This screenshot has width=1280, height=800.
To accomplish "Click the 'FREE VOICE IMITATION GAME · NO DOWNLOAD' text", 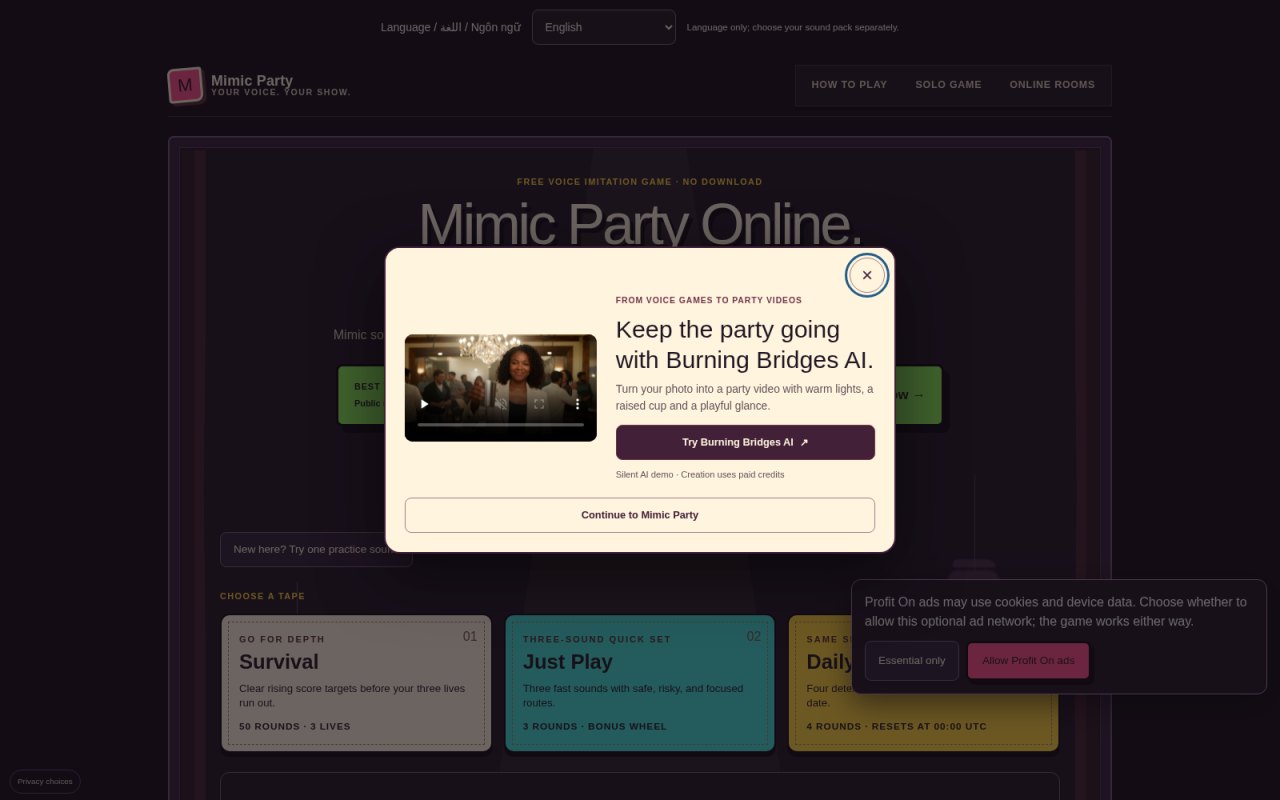I will coord(640,182).
